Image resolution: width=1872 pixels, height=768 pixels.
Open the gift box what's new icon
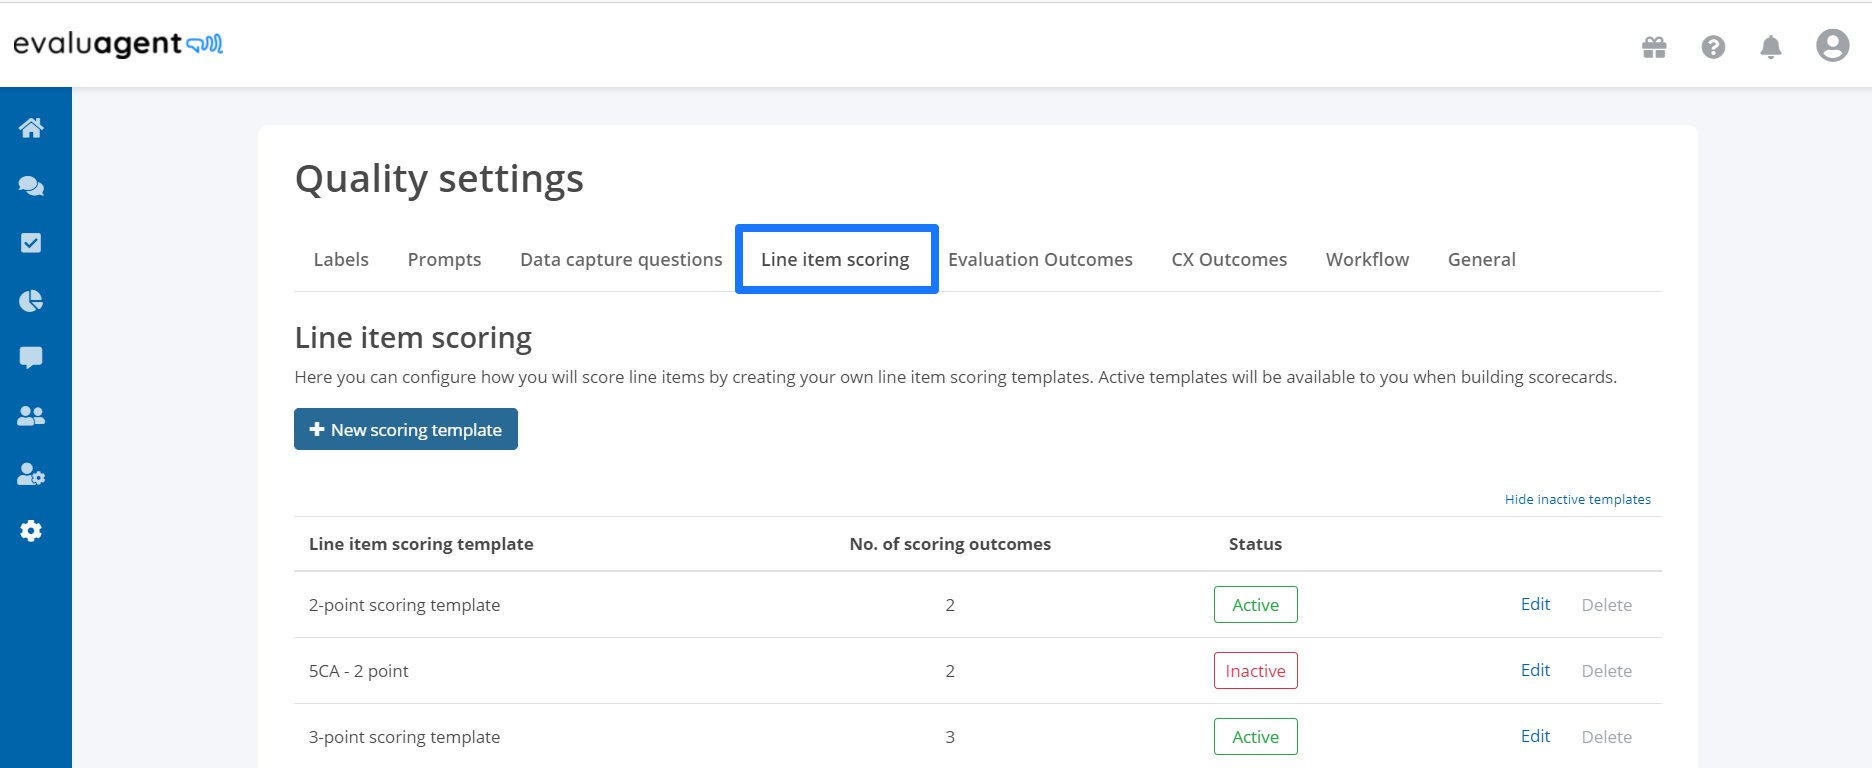(x=1654, y=47)
